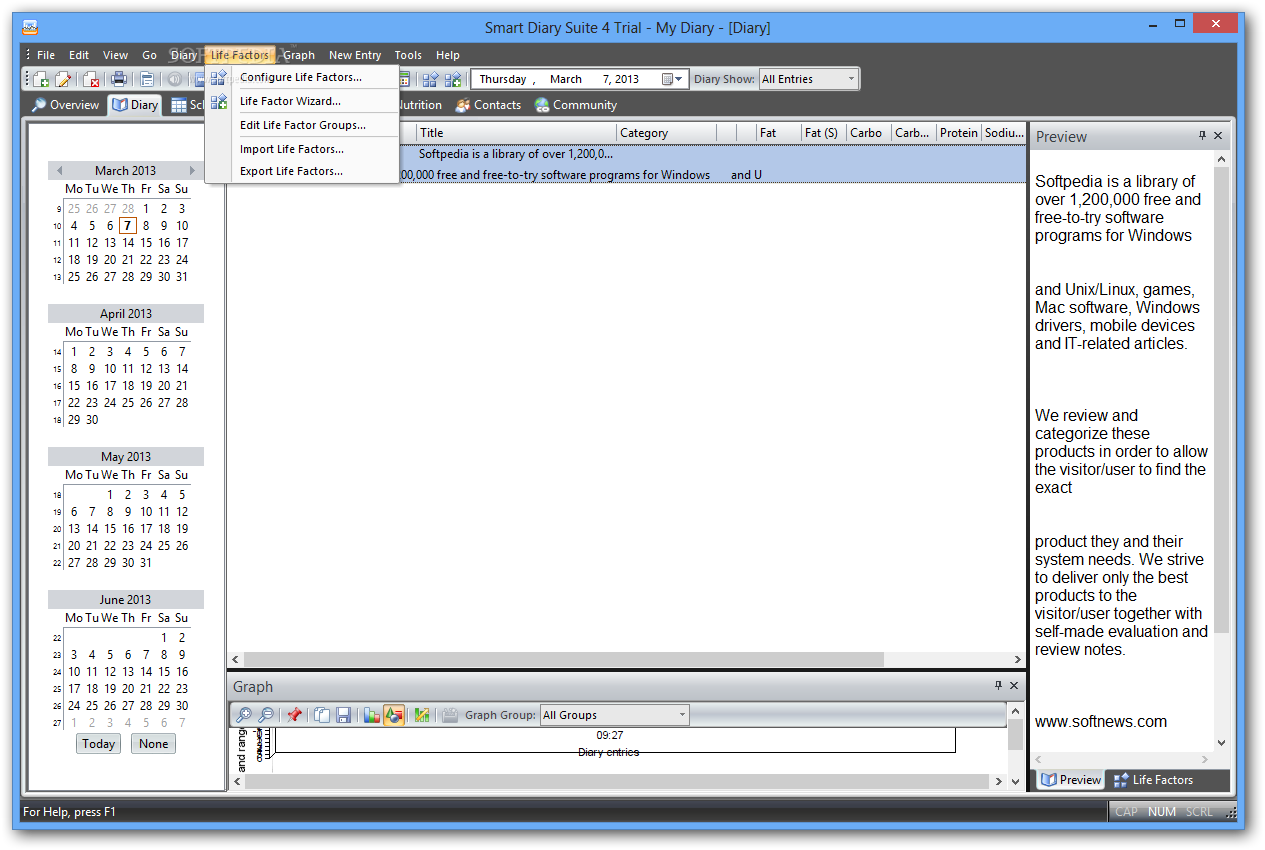Open the File menu

tap(46, 55)
